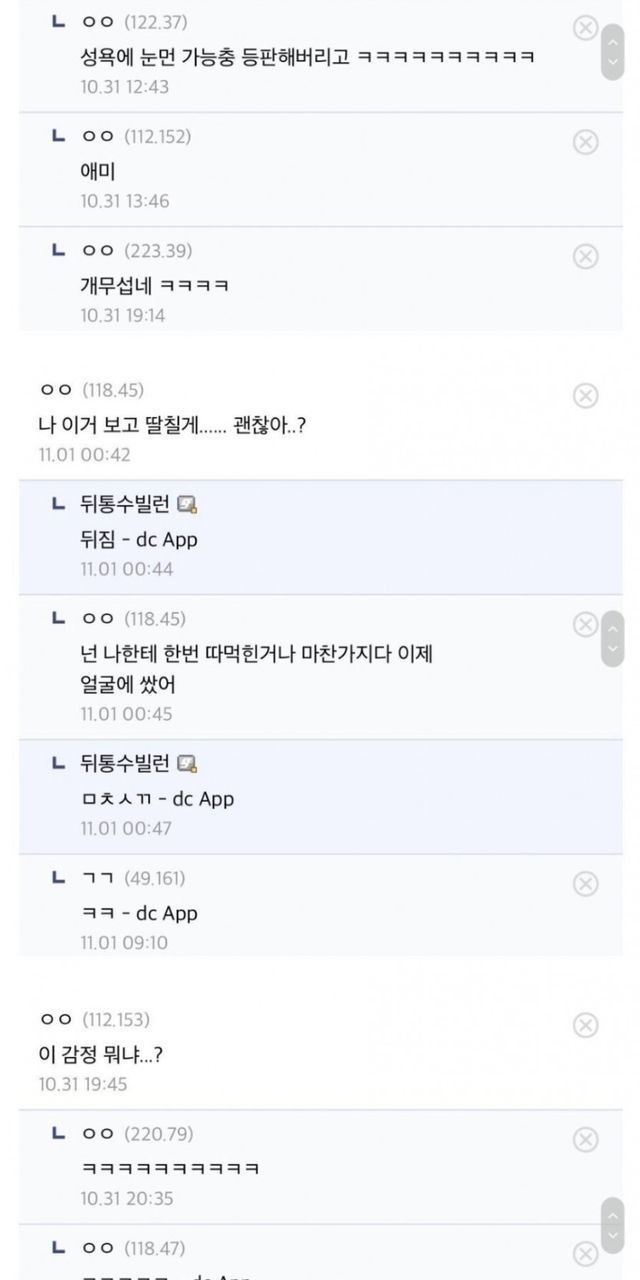Open the gallog icon next to 뒤통수빌런 at 00:44
This screenshot has height=1280, width=640.
(x=187, y=504)
